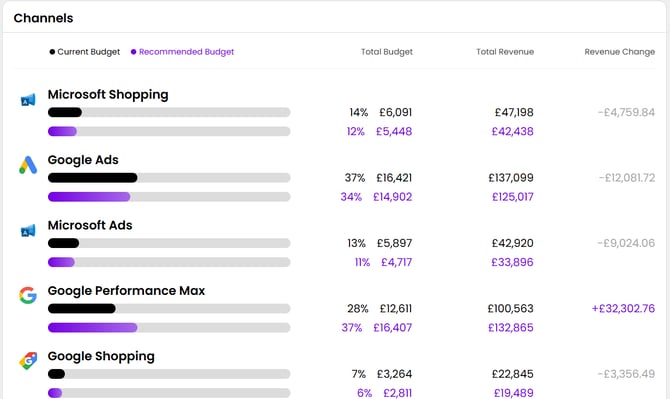Screen dimensions: 670x399
Task: Click the Google Performance Max G icon
Action: pos(28,295)
